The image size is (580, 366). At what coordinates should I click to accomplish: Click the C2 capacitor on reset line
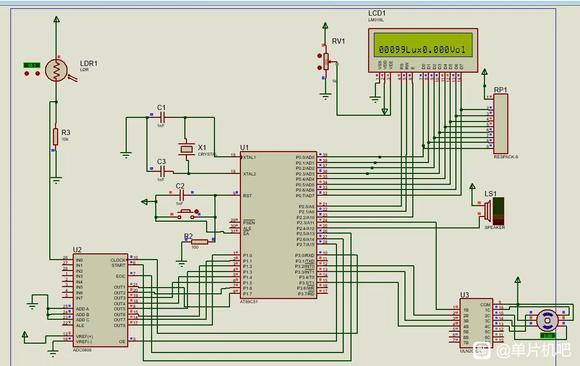pyautogui.click(x=181, y=195)
